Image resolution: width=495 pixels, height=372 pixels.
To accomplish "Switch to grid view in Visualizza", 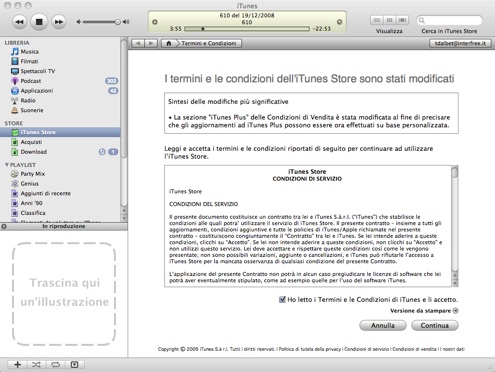I will (389, 20).
